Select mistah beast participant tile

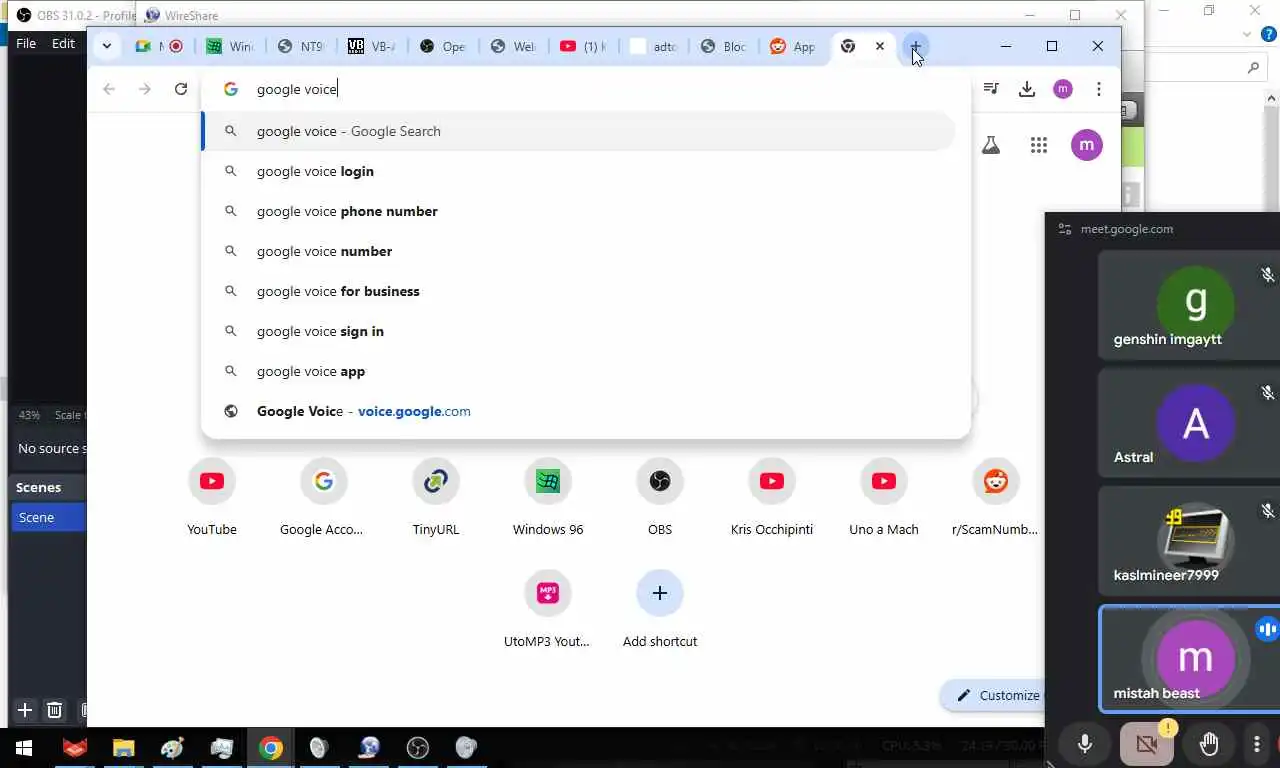tap(1189, 658)
